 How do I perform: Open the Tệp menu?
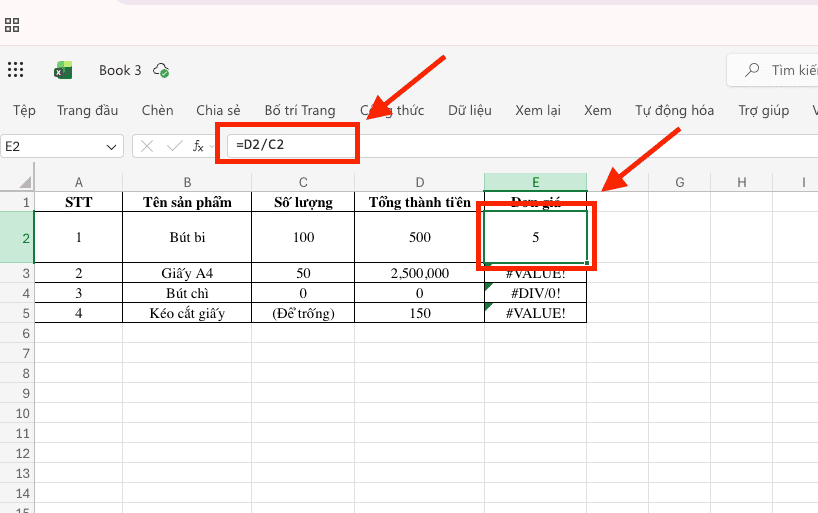click(25, 111)
